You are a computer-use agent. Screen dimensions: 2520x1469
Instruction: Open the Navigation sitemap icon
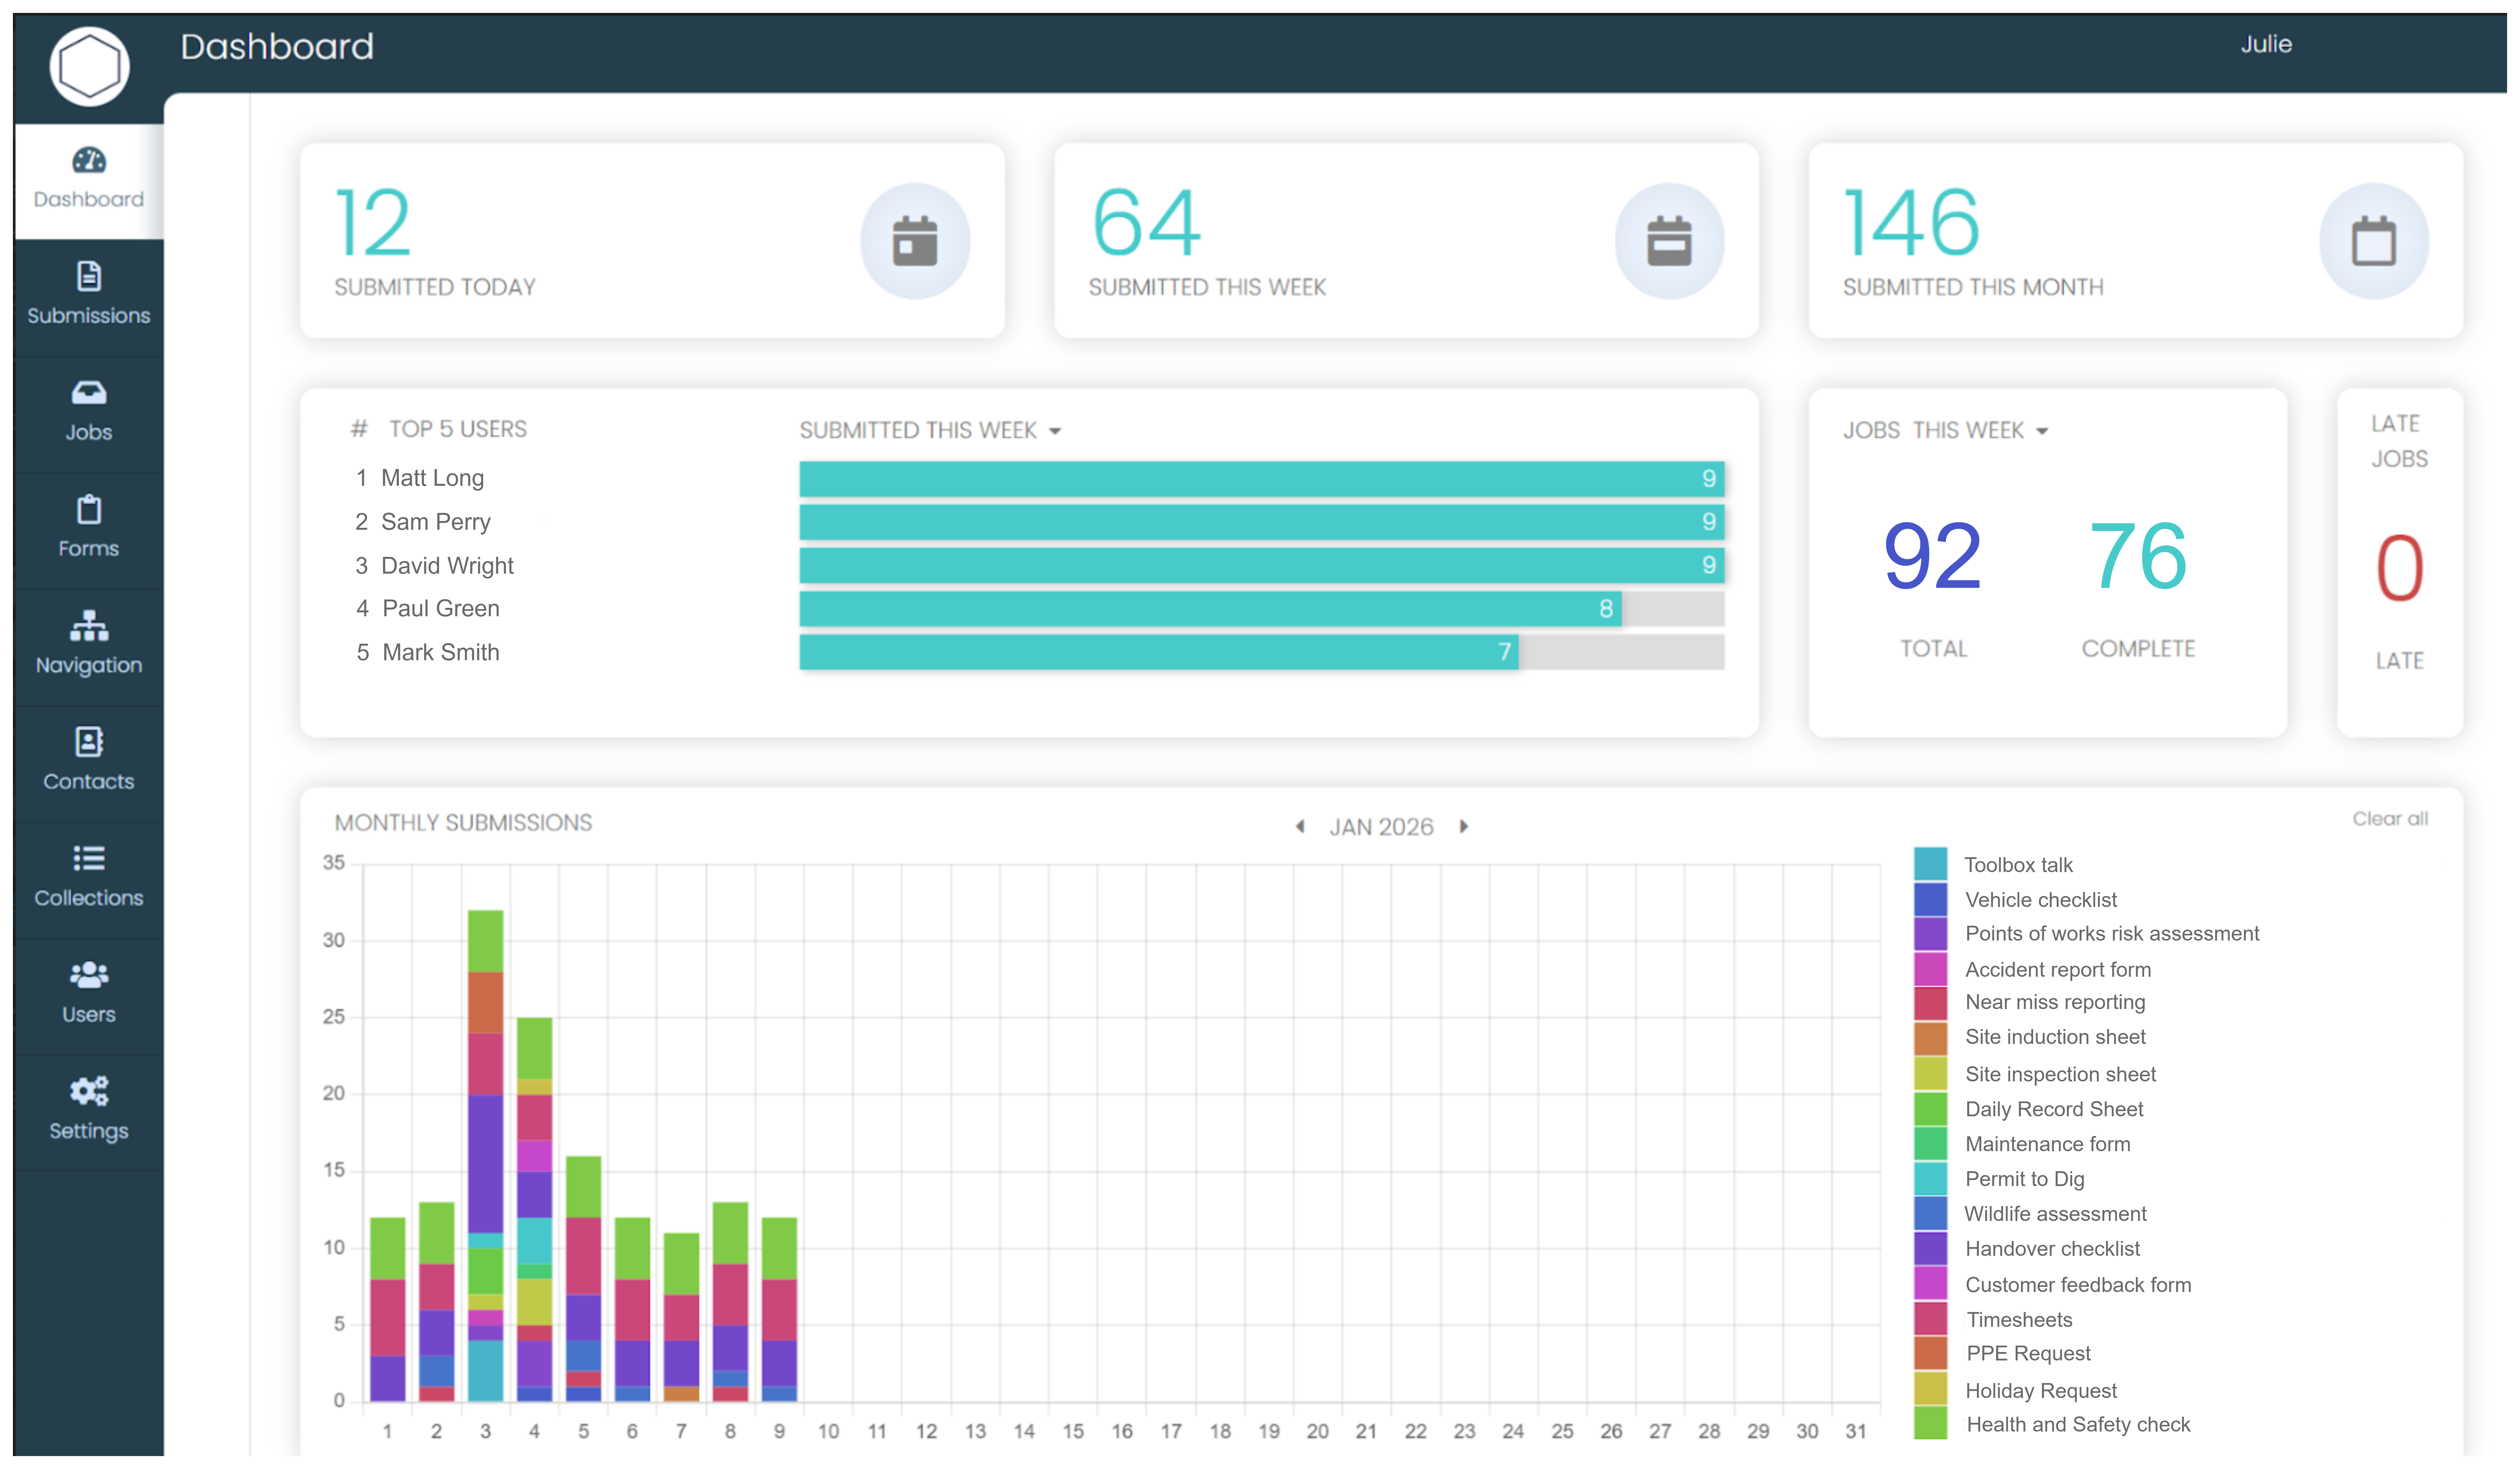coord(89,626)
